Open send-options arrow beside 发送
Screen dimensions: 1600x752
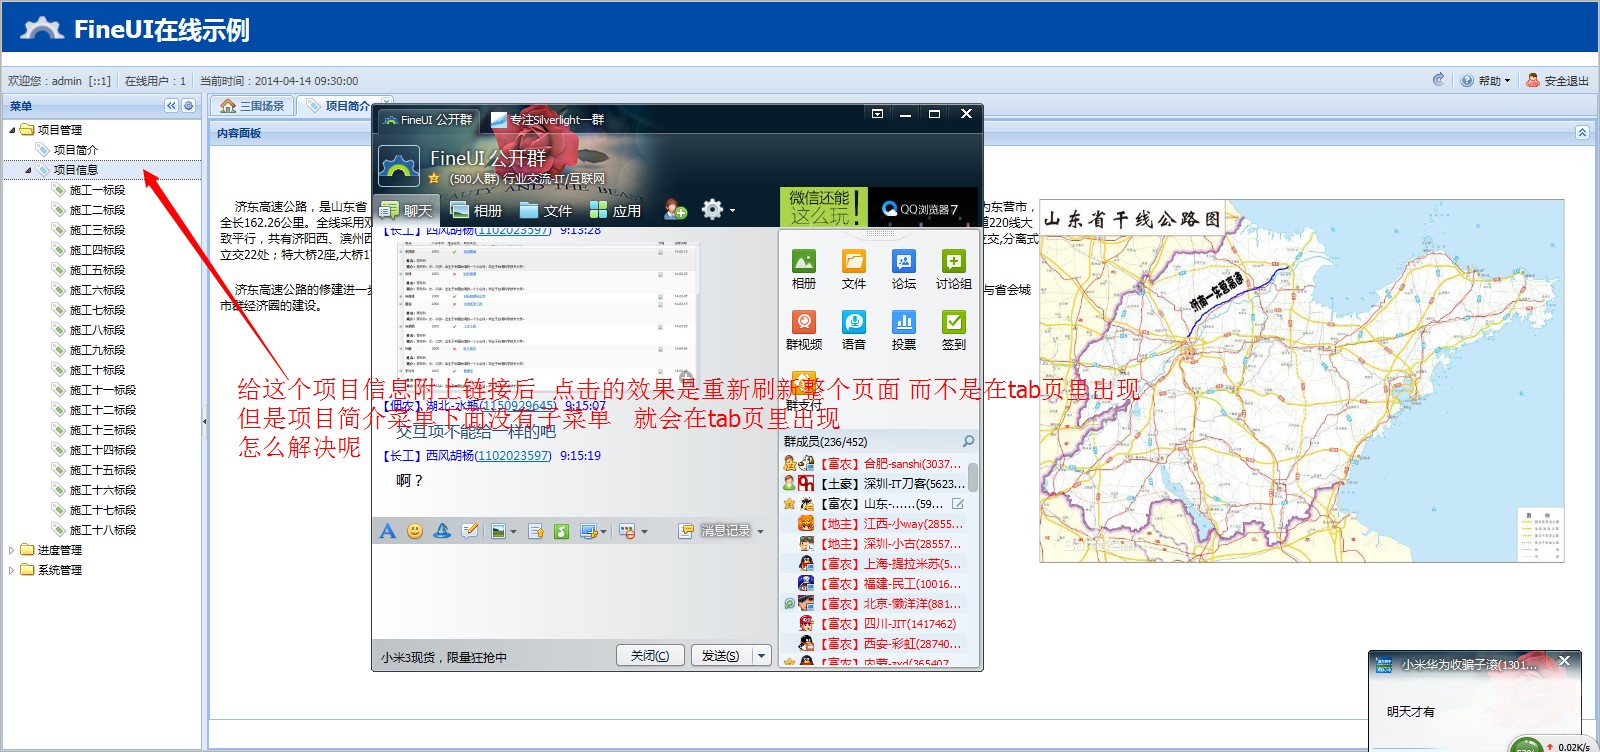pos(761,656)
